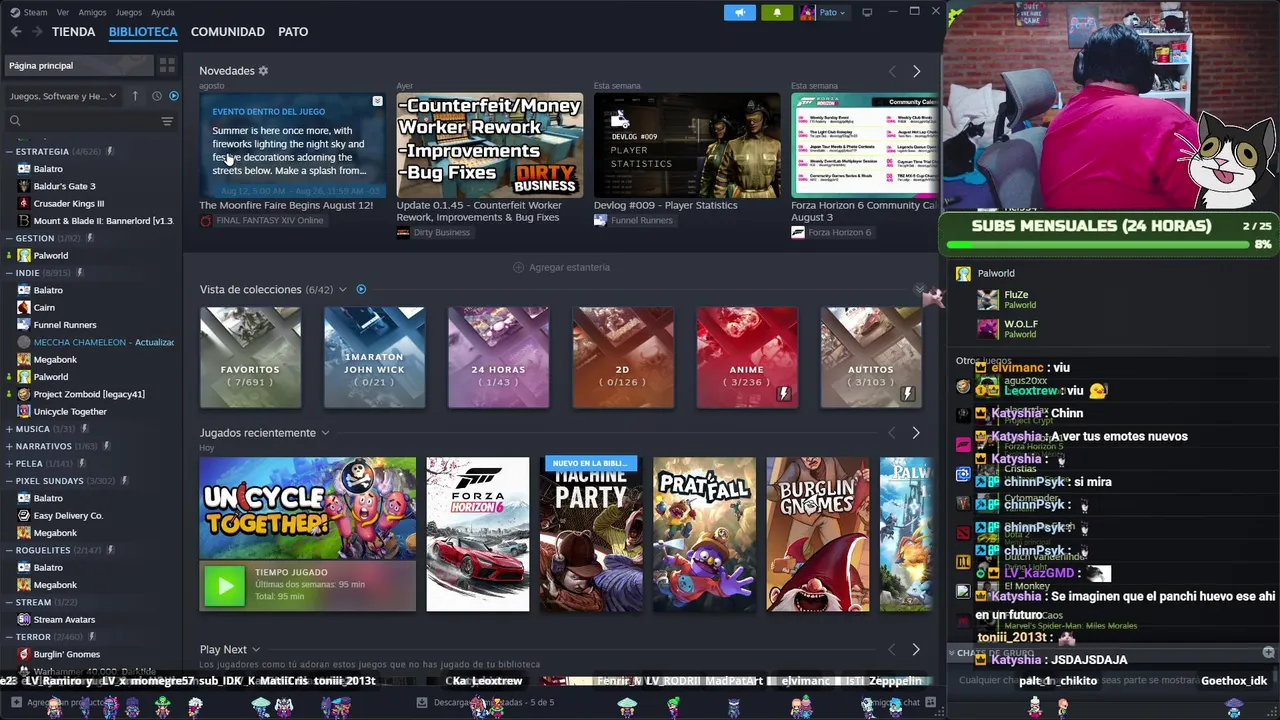1280x720 pixels.
Task: Open the Dirty Business link under the update news
Action: pyautogui.click(x=433, y=233)
